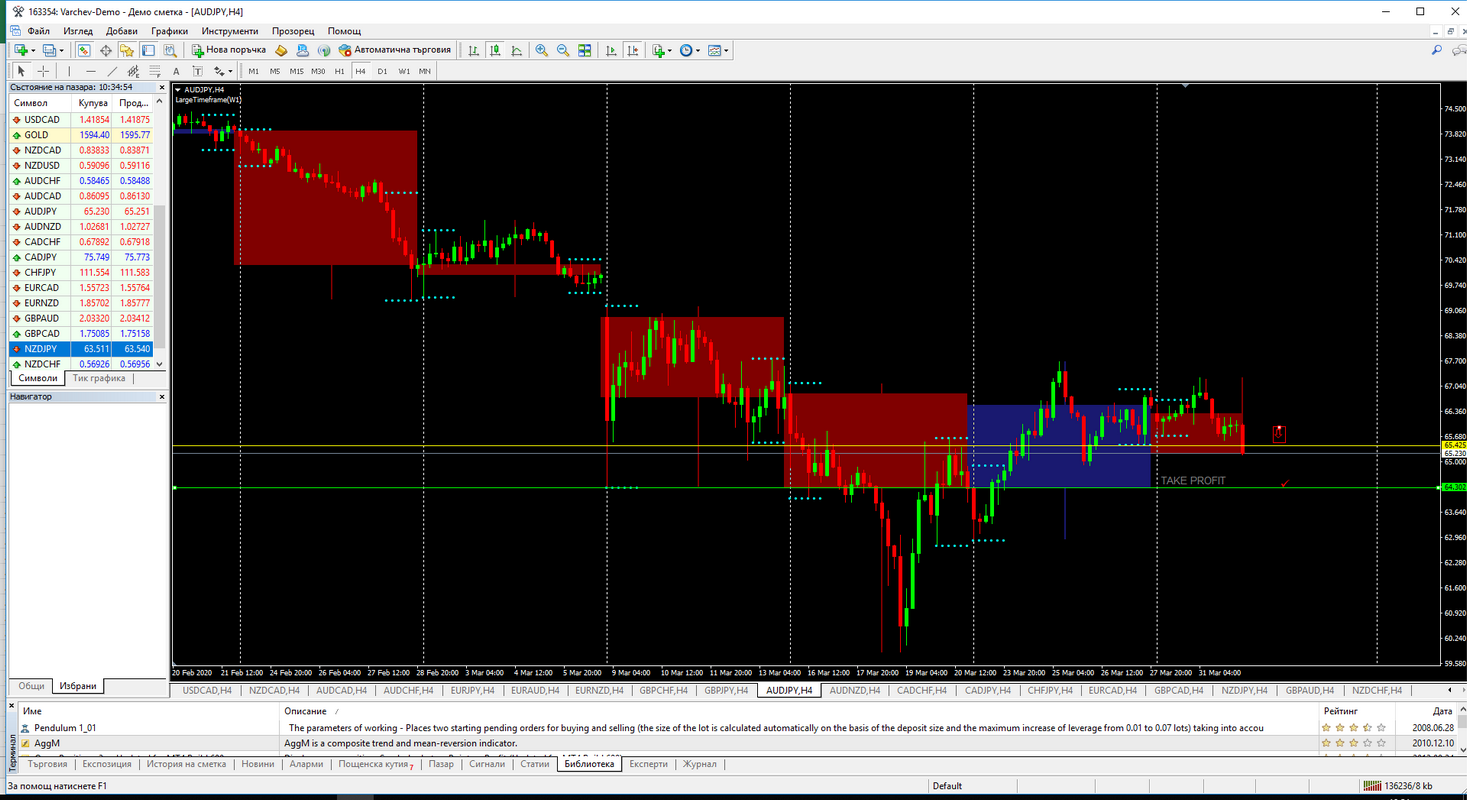The width and height of the screenshot is (1479, 800).
Task: Click the signals broadcast icon in toolbar
Action: pos(324,50)
